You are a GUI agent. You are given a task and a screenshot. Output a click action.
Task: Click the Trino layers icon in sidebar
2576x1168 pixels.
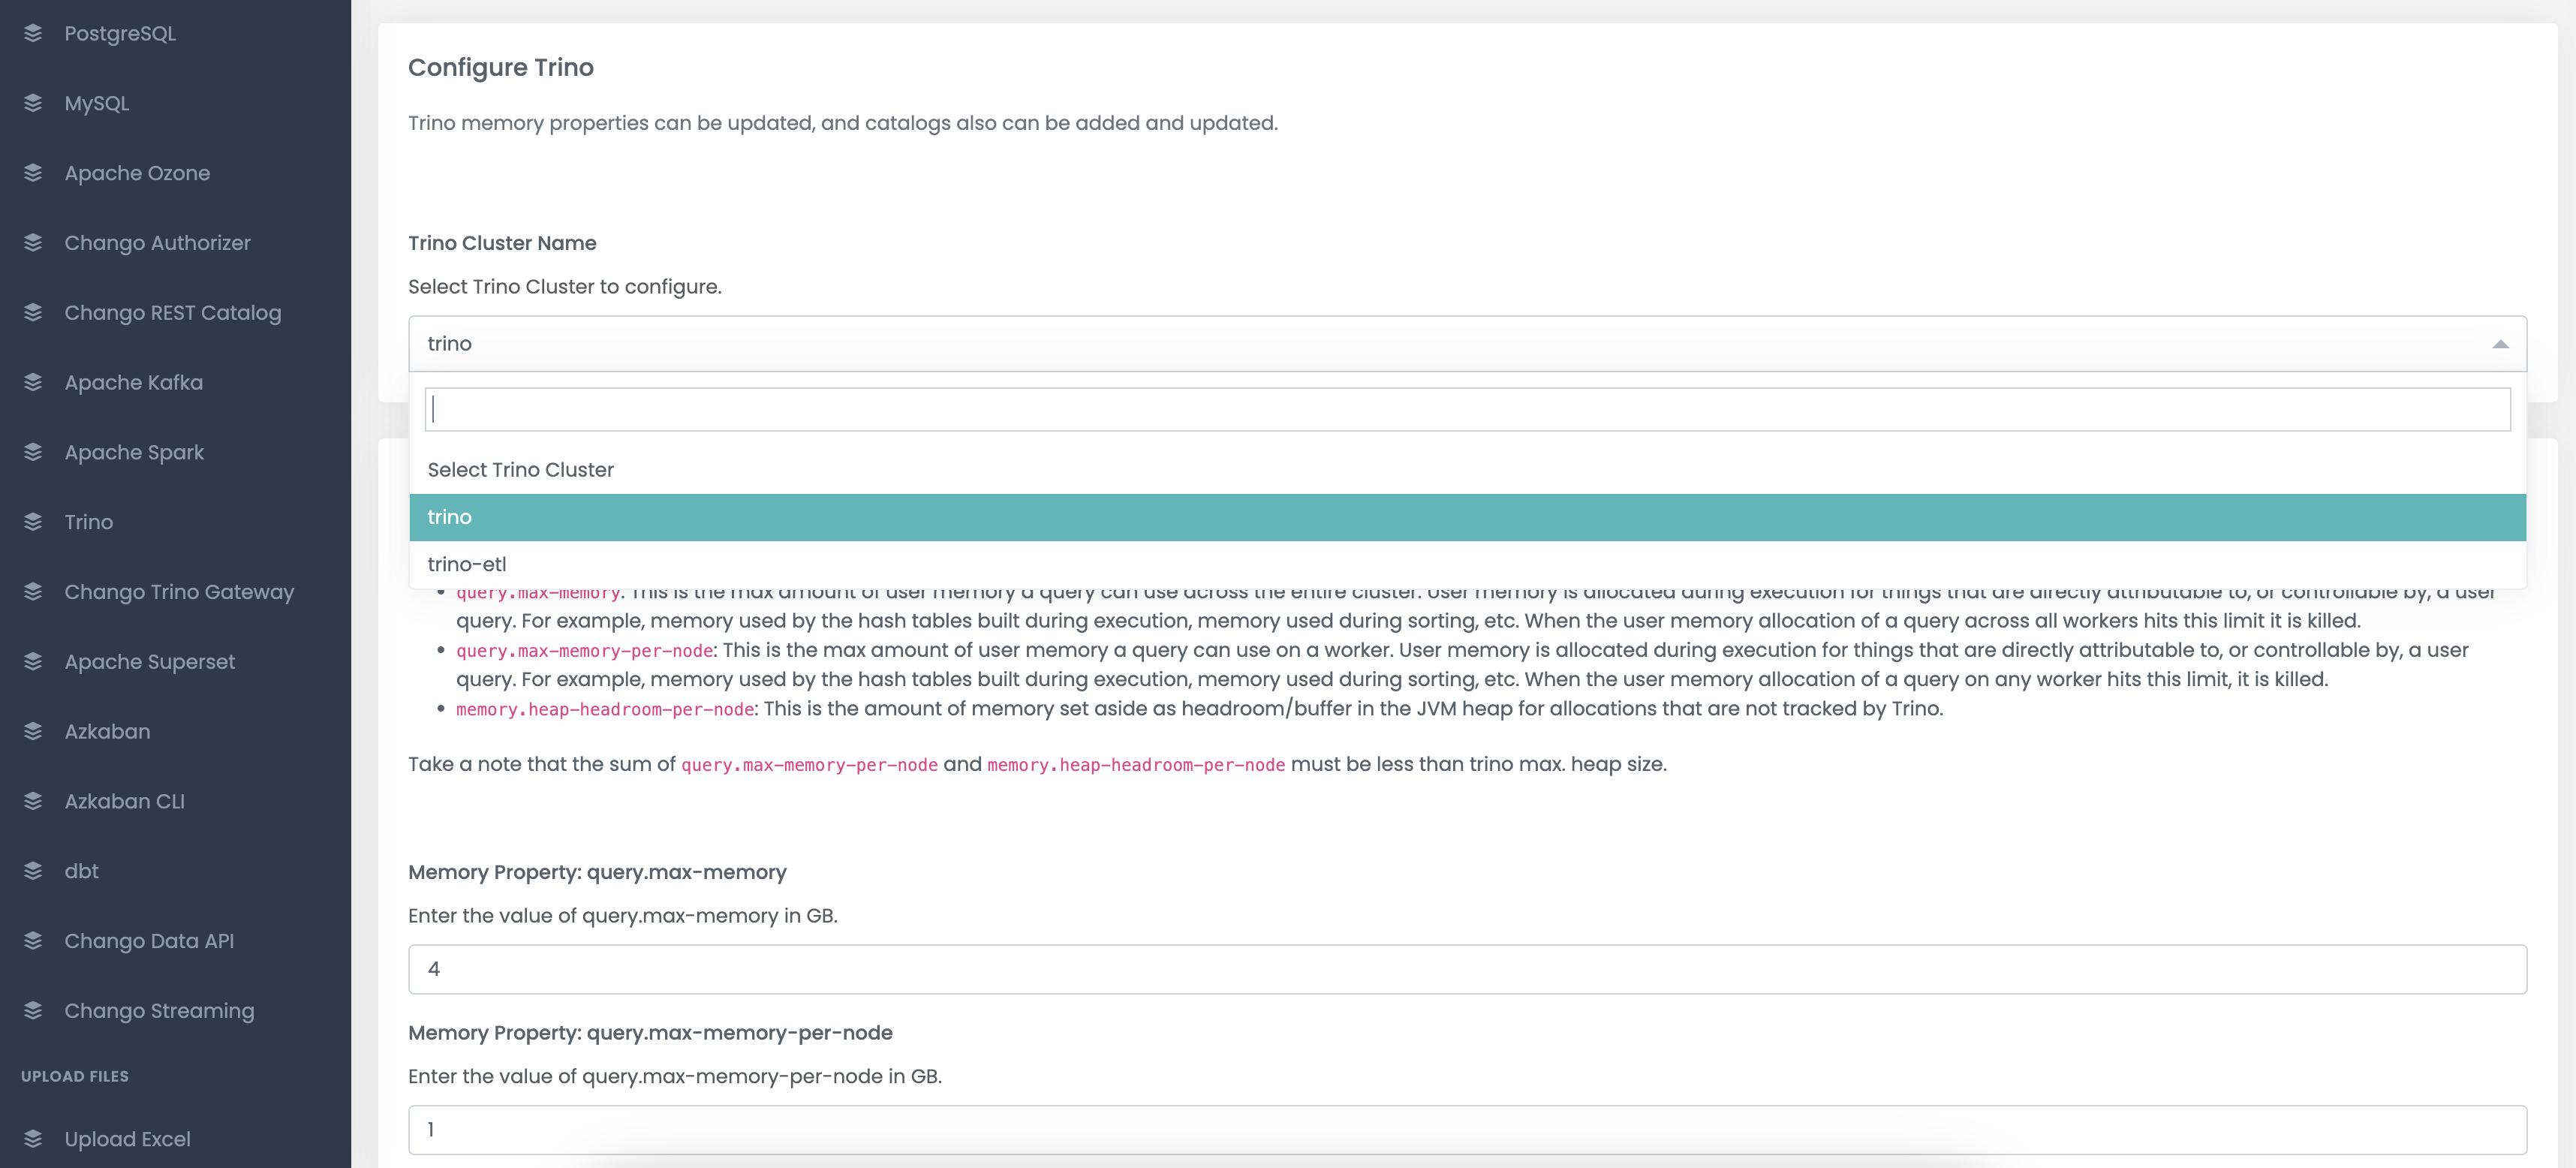33,522
